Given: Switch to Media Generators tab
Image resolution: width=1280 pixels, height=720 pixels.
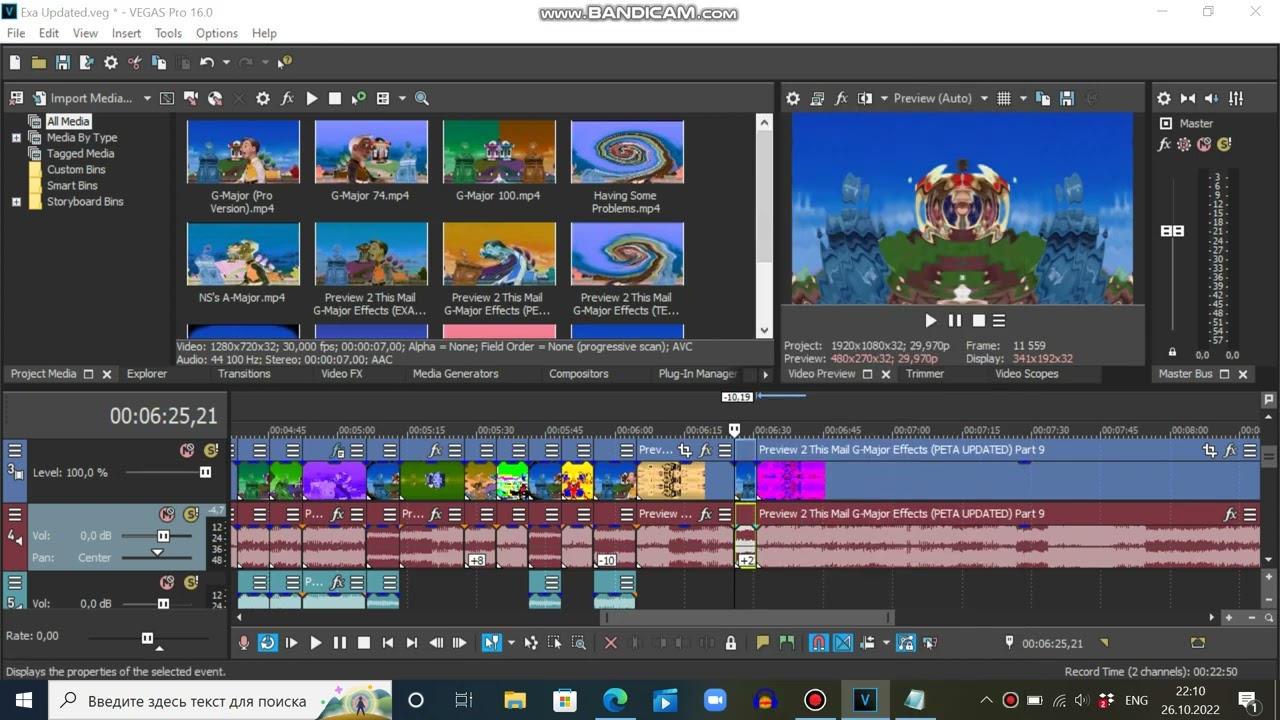Looking at the screenshot, I should 455,374.
